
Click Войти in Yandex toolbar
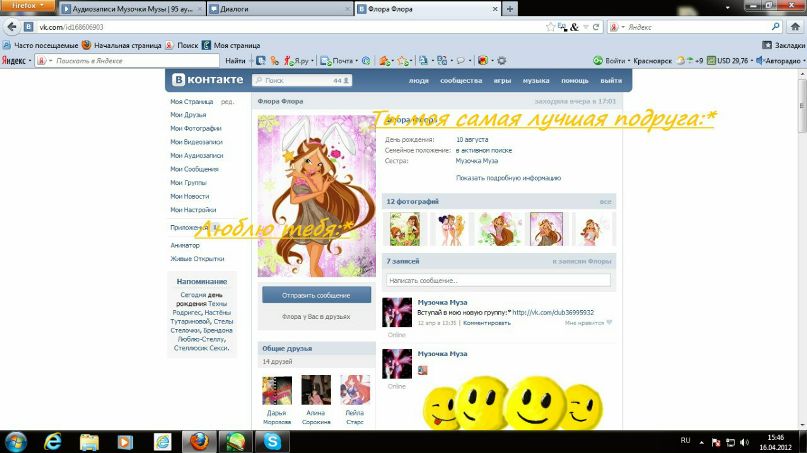coord(609,61)
